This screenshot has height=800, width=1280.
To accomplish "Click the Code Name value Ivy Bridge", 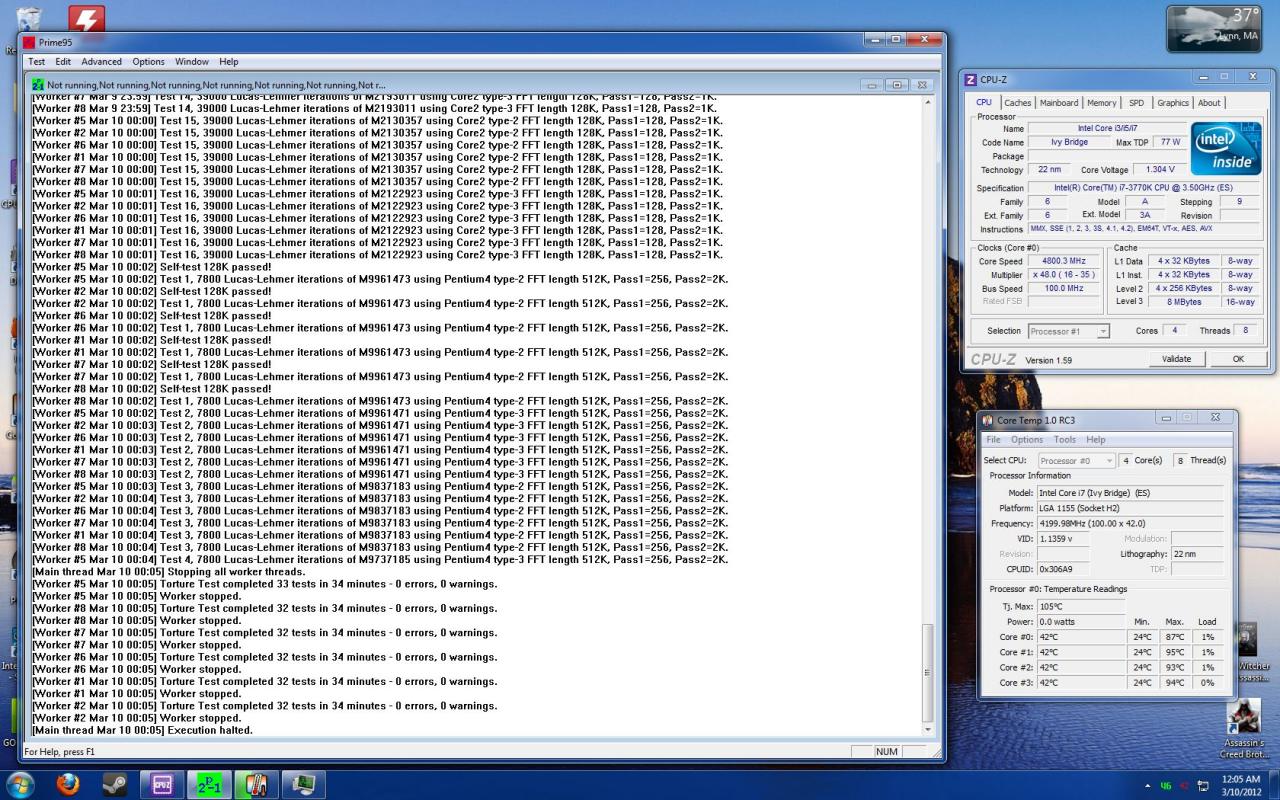I will click(1070, 142).
